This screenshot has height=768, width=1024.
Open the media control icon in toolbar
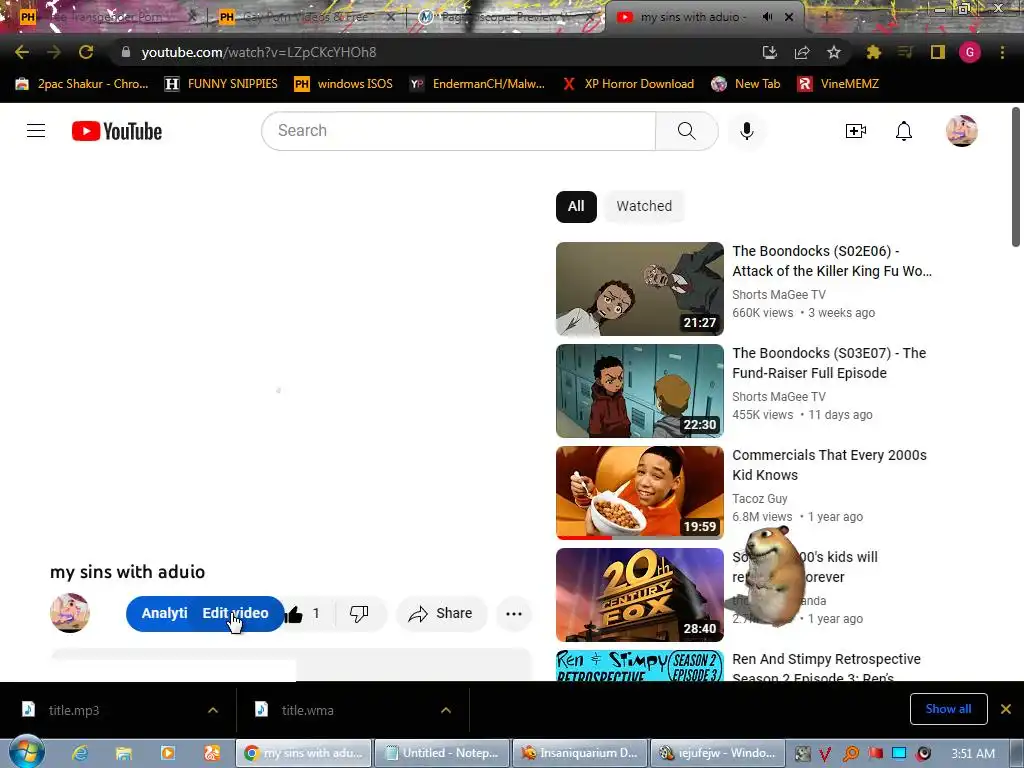coord(905,52)
